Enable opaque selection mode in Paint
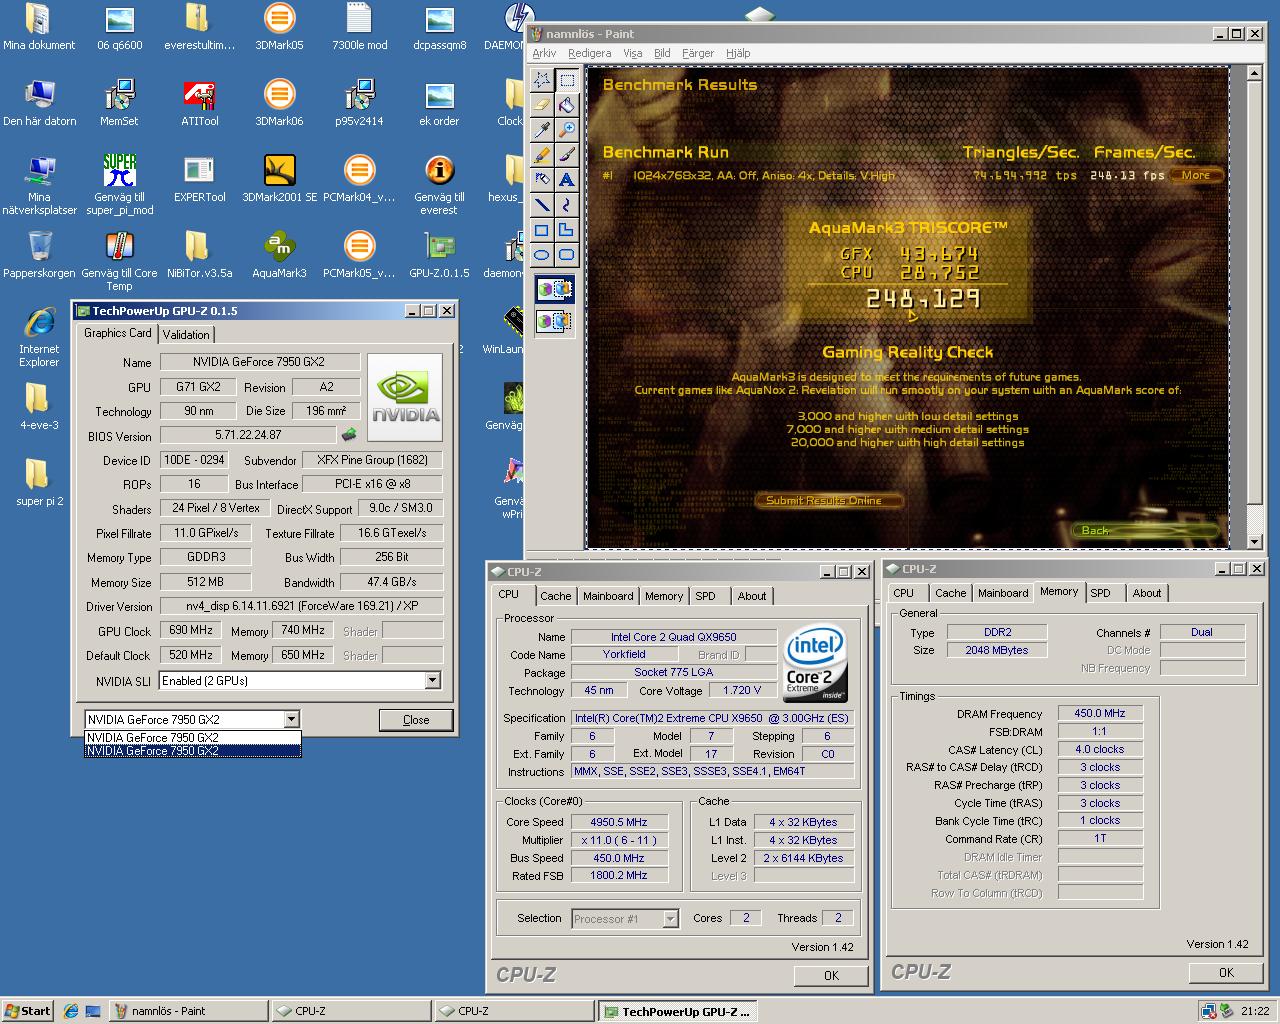 (554, 291)
